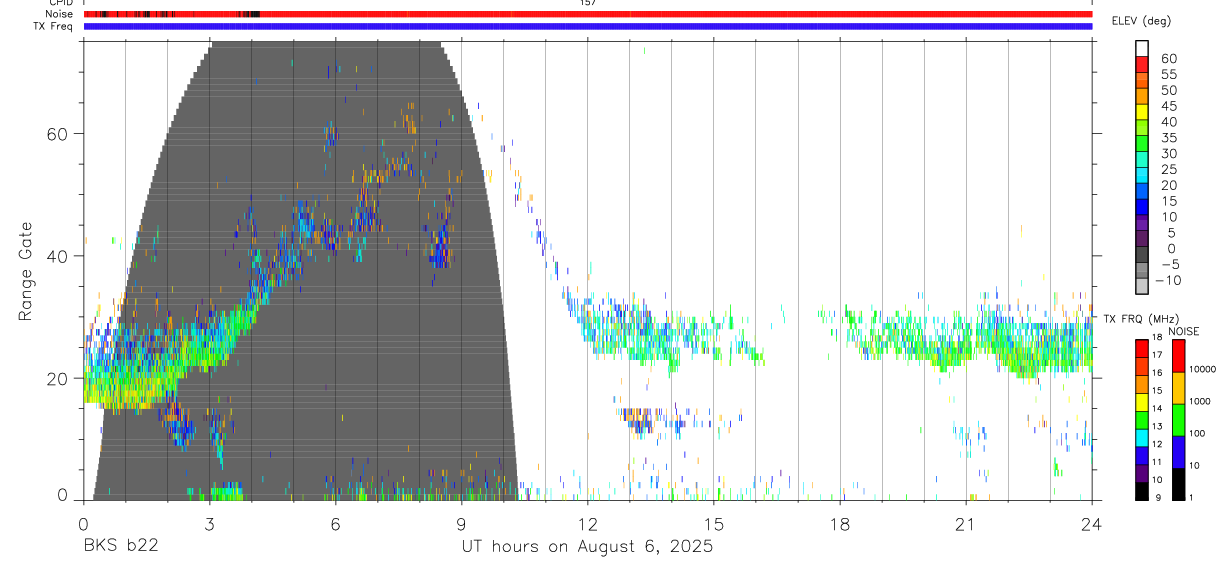Click the x-axis tick label '21'
Viewport: 1228px width, 567px height.
click(965, 524)
